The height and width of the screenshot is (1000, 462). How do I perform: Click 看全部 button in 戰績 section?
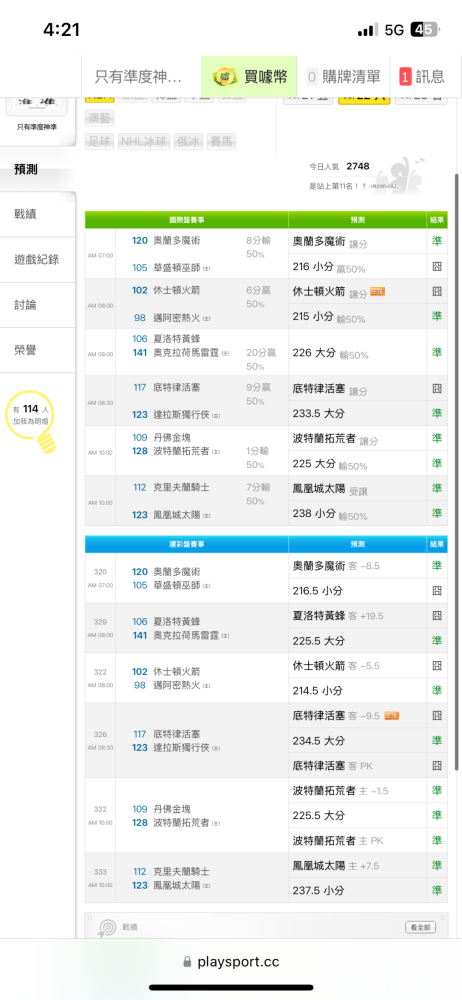(x=421, y=927)
